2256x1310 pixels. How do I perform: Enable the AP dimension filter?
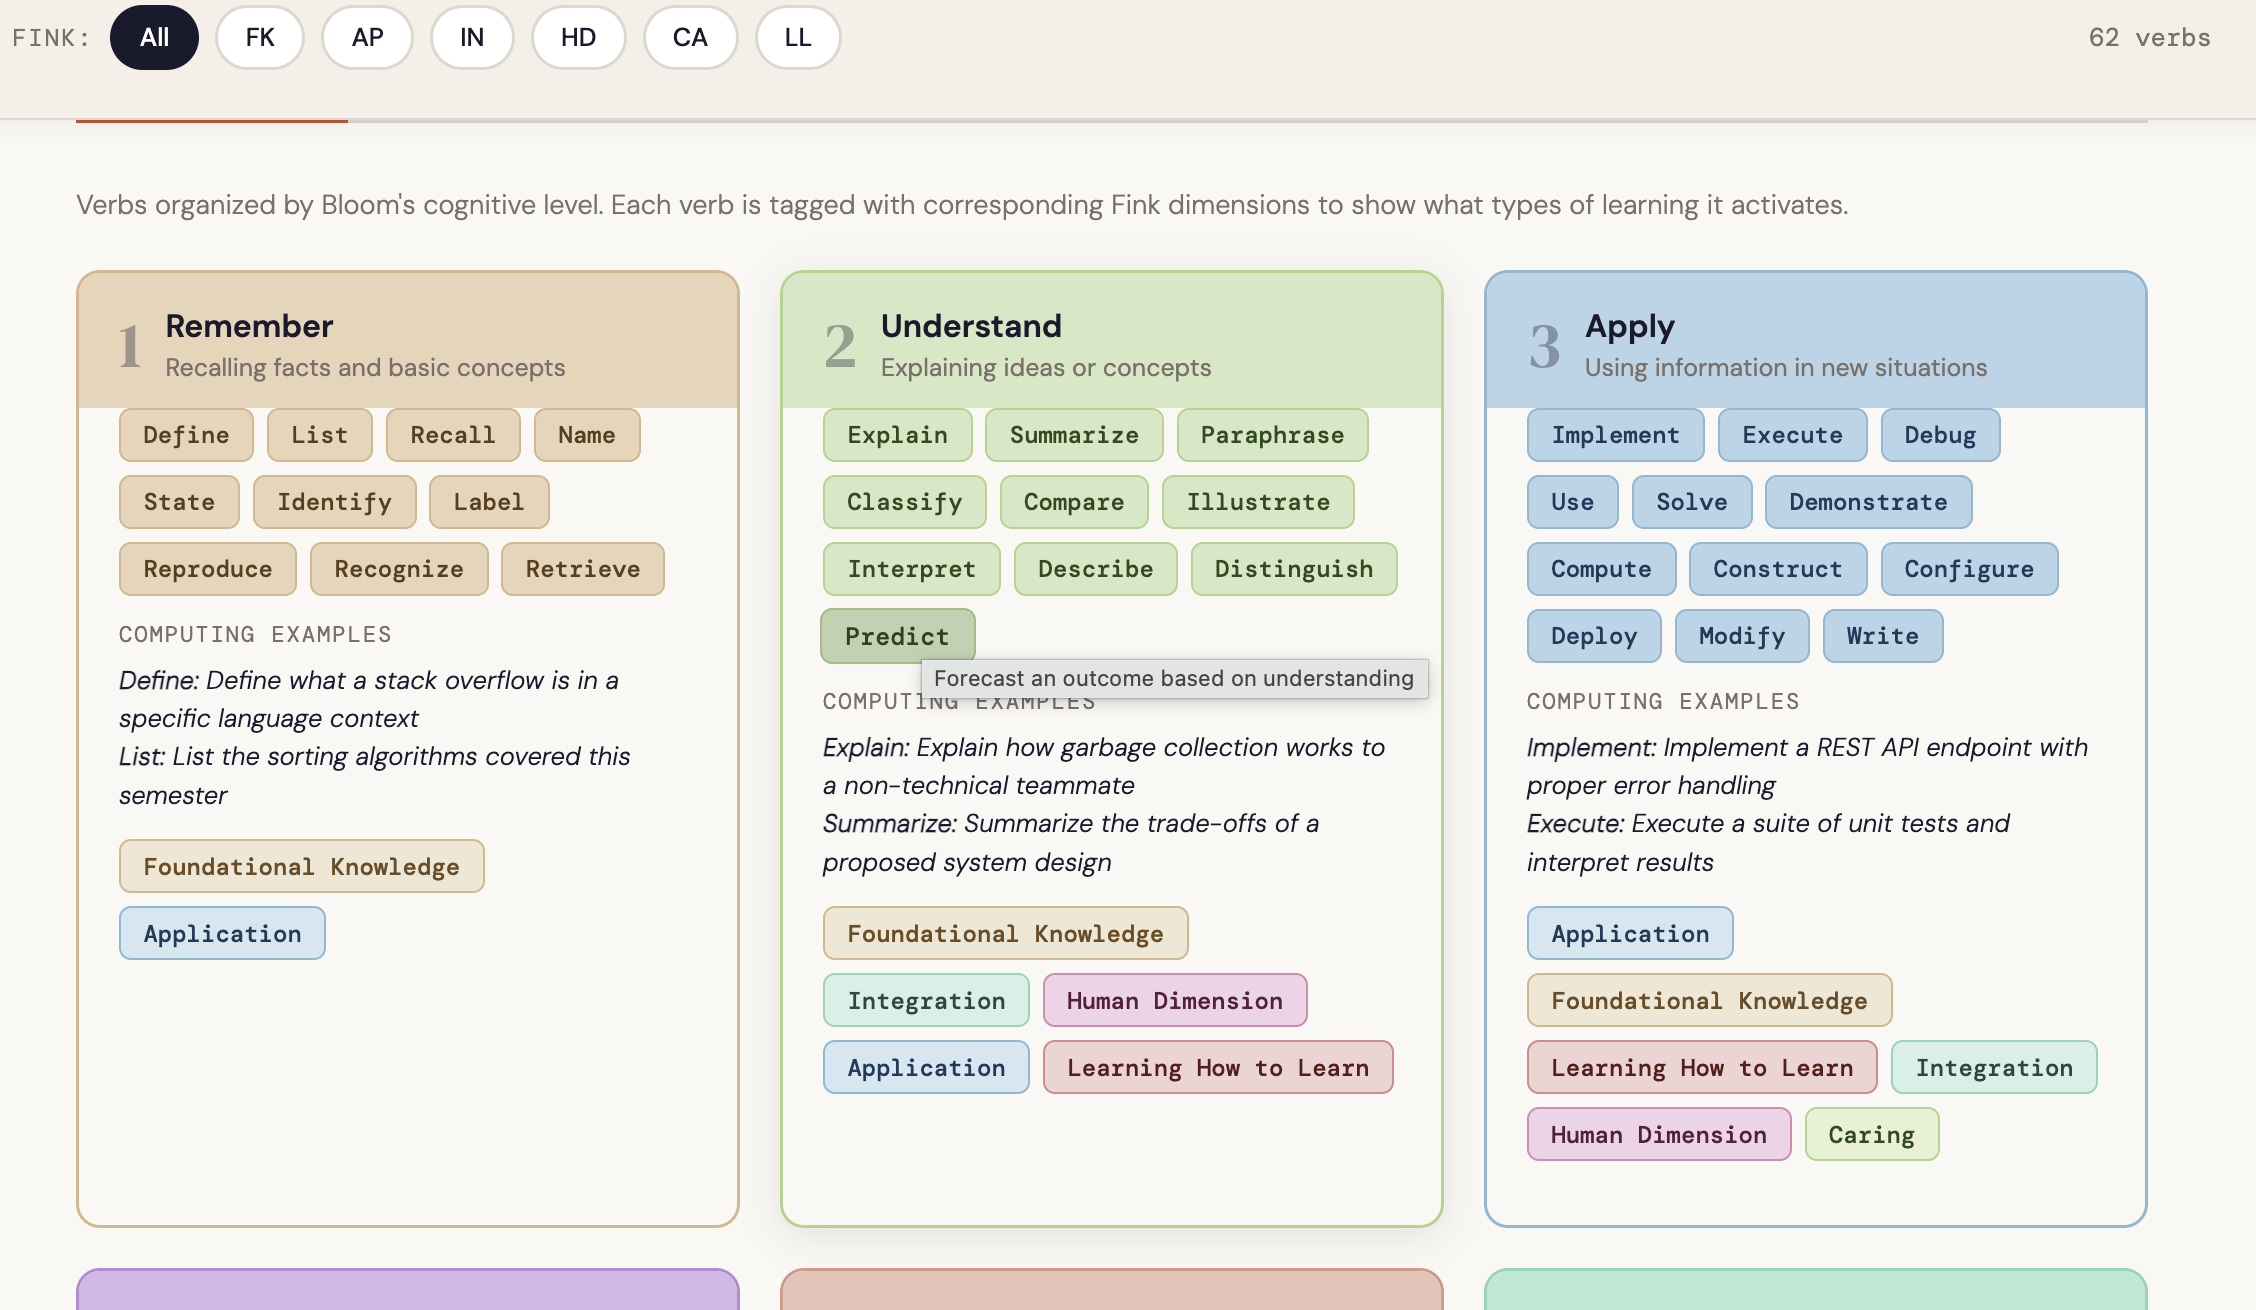367,37
